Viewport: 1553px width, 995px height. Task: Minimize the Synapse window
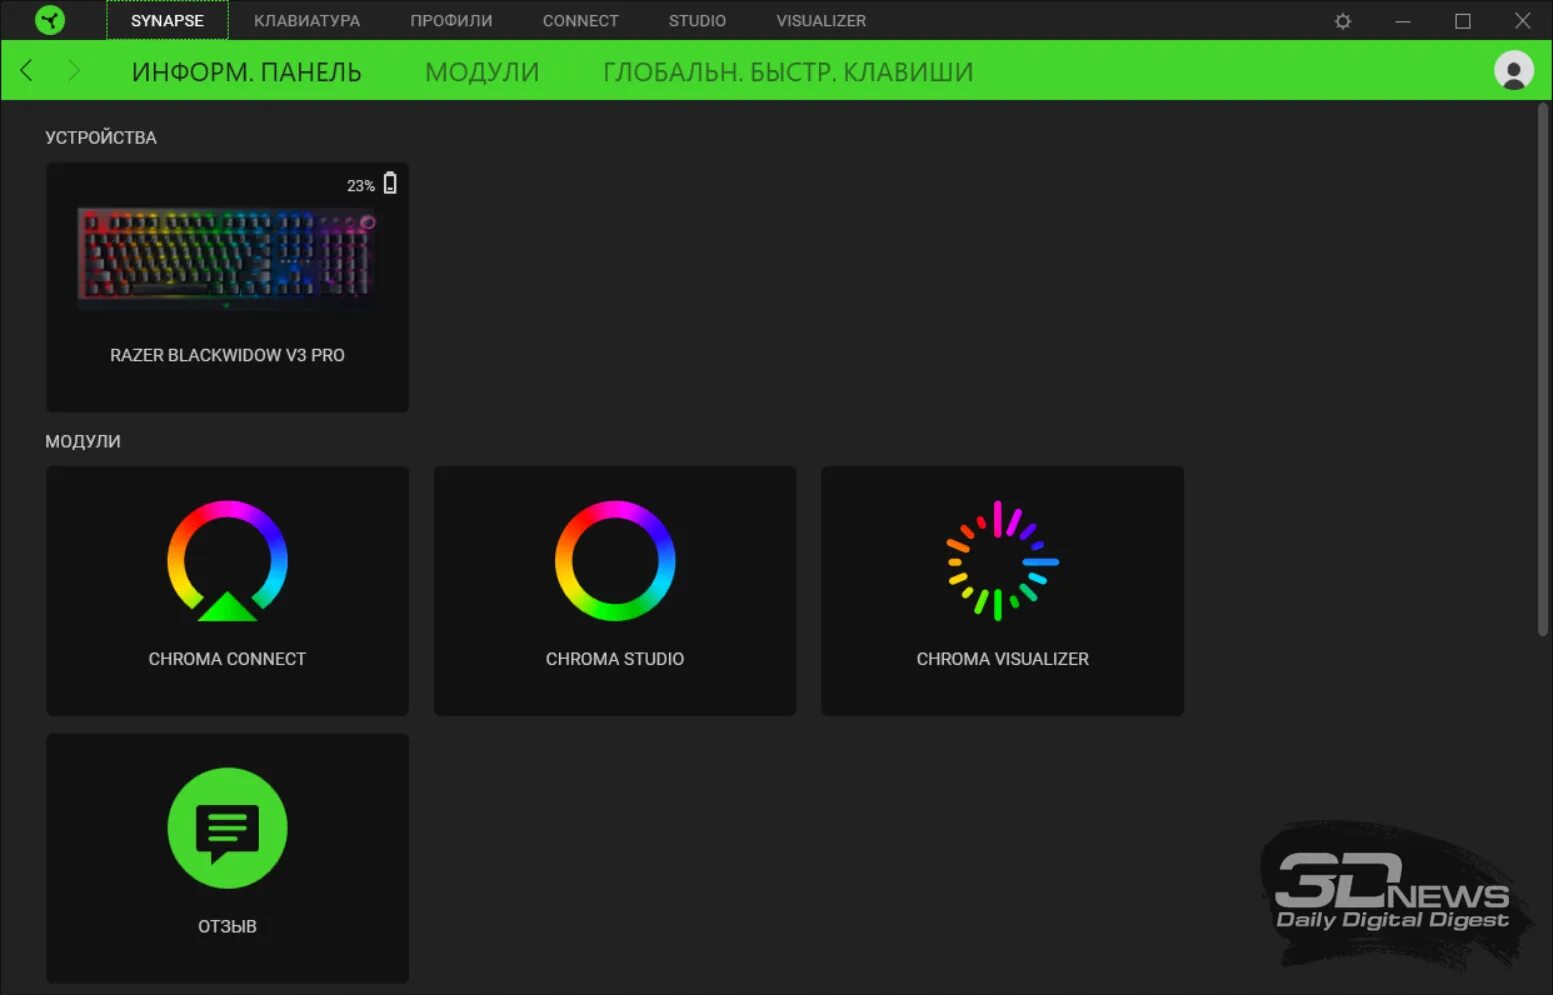click(x=1402, y=21)
